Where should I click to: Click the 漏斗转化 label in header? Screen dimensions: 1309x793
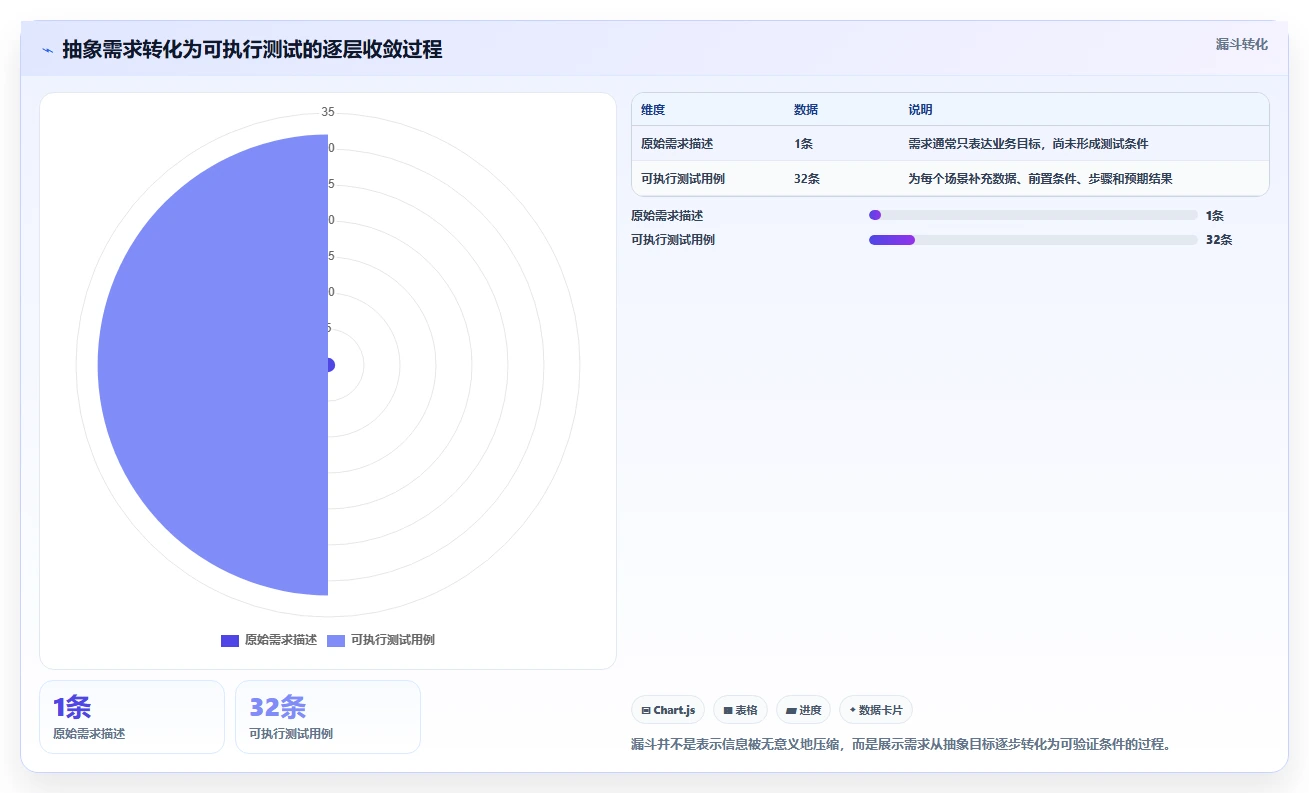(1242, 44)
